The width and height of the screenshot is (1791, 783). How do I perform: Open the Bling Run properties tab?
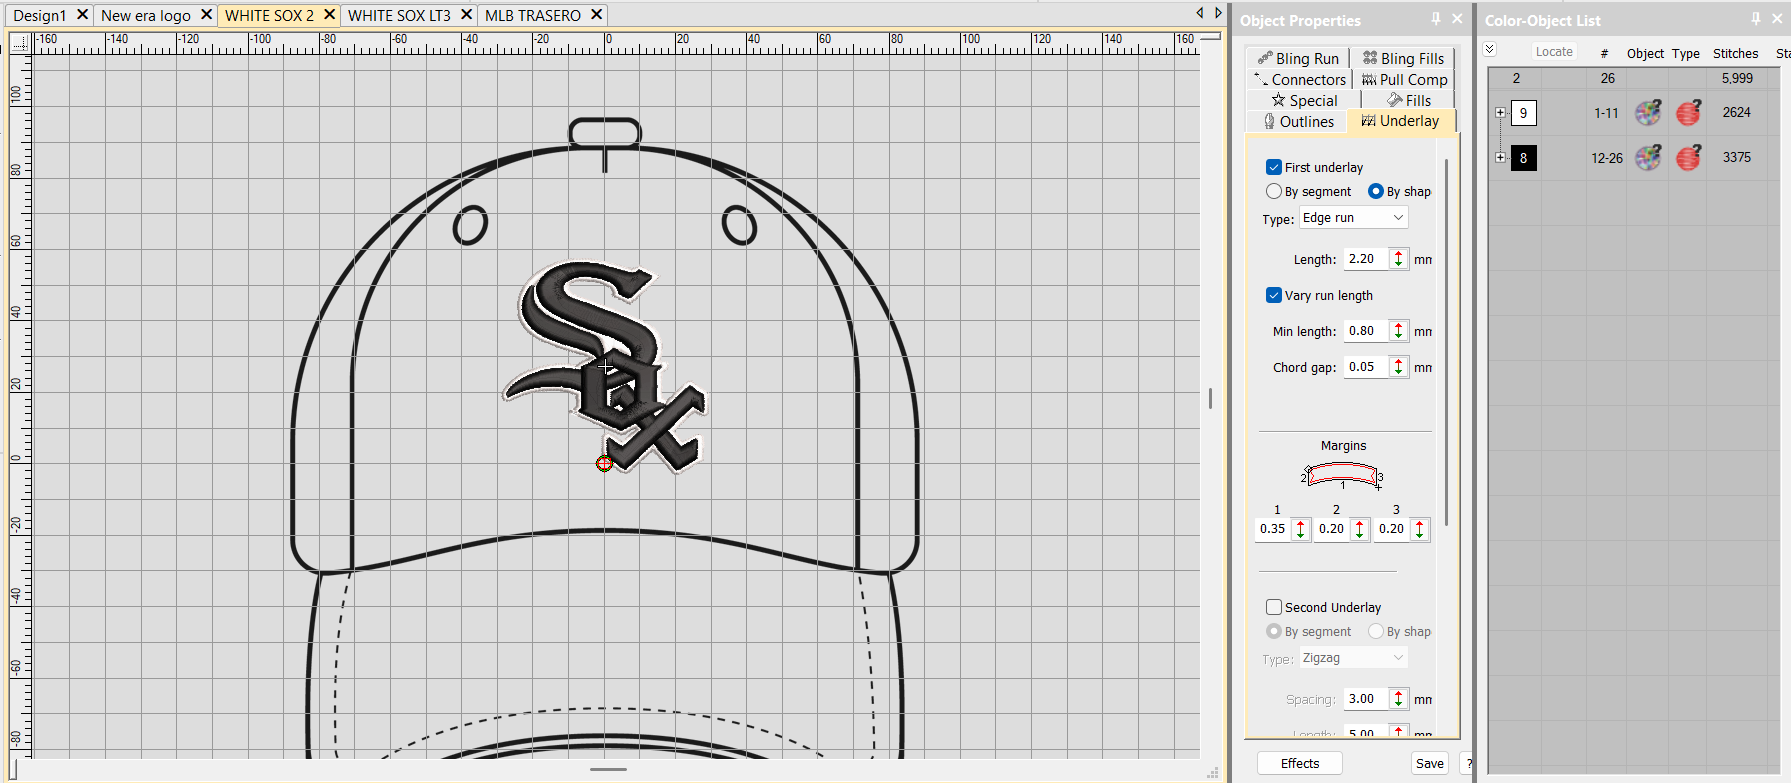pos(1298,58)
